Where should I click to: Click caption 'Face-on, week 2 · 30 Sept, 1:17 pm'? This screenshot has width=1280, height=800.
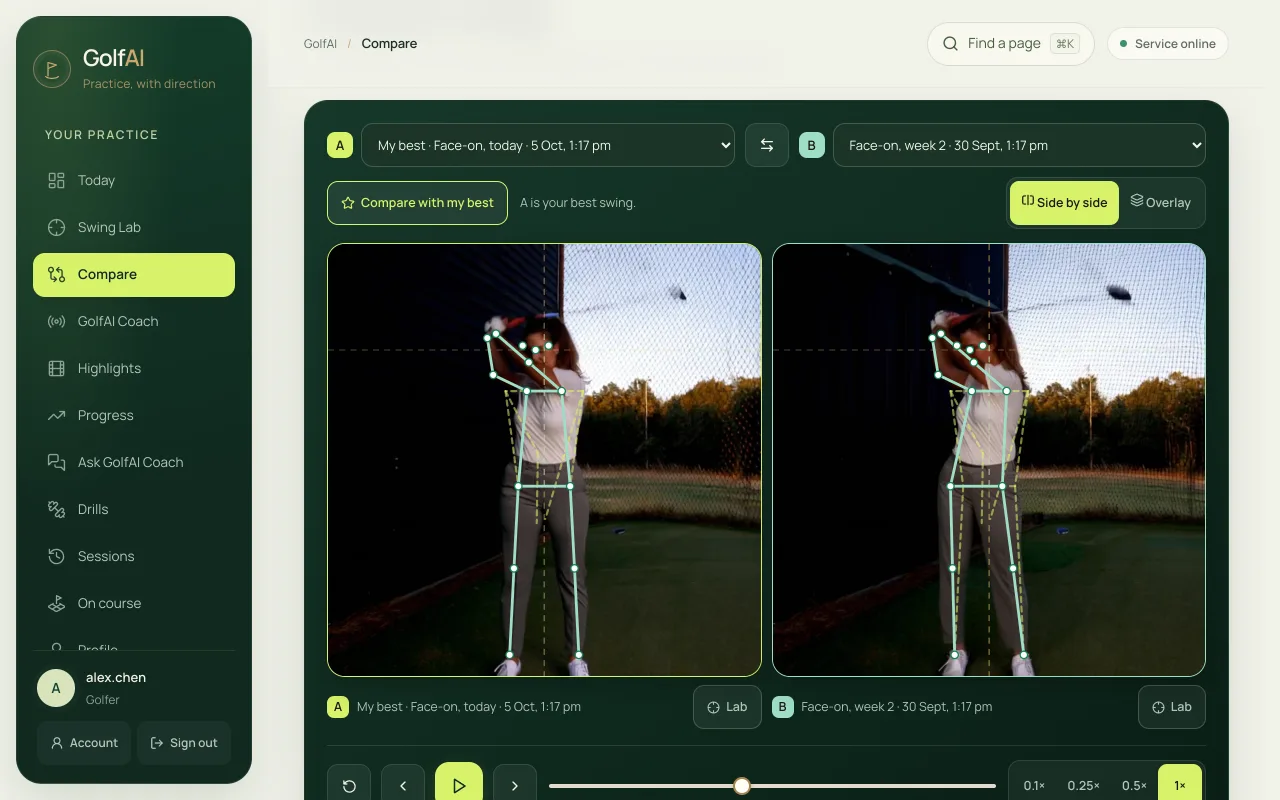[897, 707]
